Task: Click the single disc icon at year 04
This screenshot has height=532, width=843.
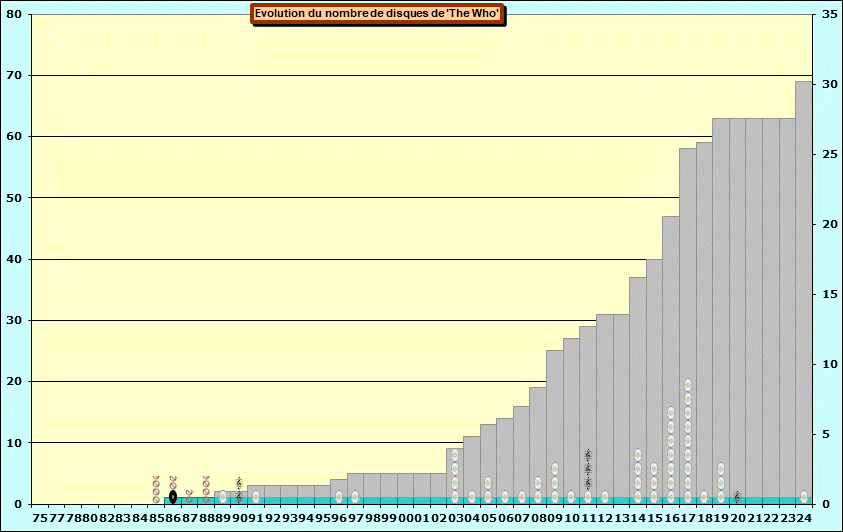Action: (x=471, y=497)
